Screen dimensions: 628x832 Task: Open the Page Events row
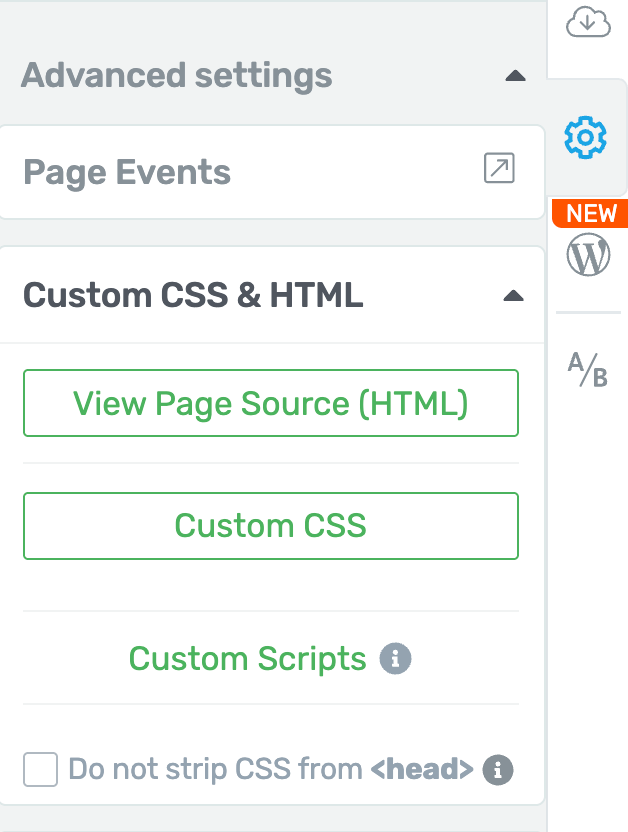(x=272, y=172)
